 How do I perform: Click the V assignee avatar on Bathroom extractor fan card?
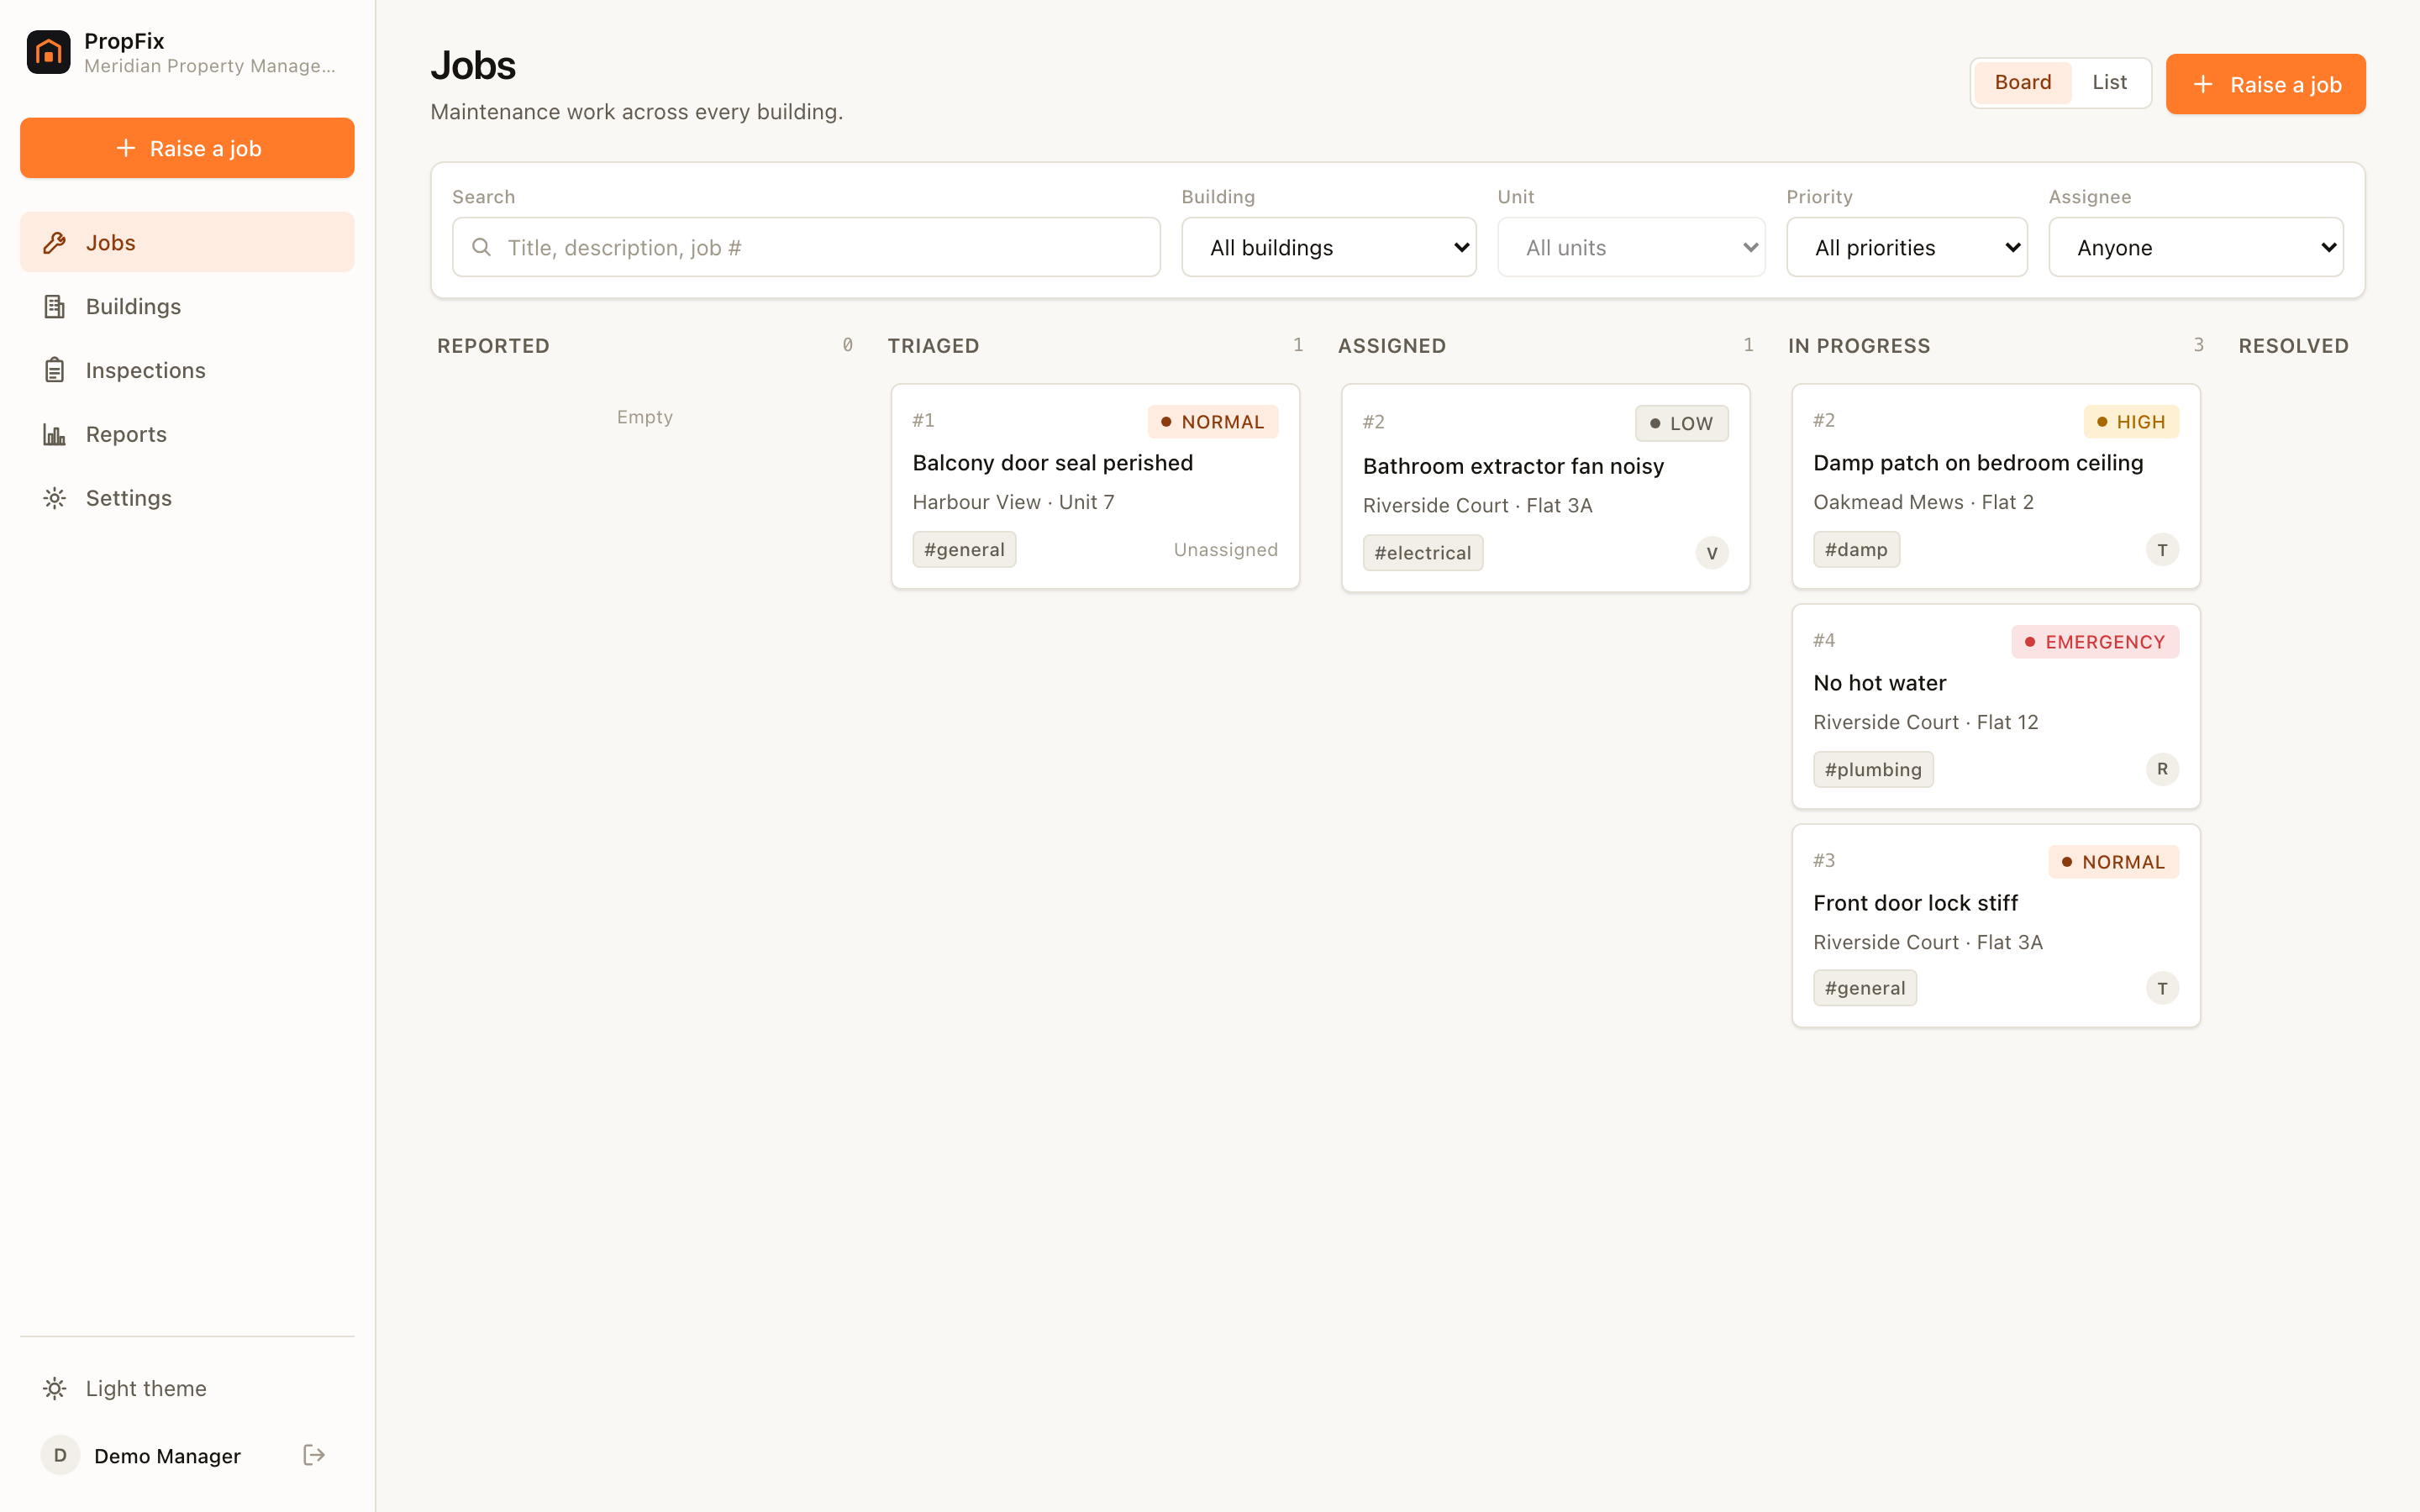(1712, 553)
